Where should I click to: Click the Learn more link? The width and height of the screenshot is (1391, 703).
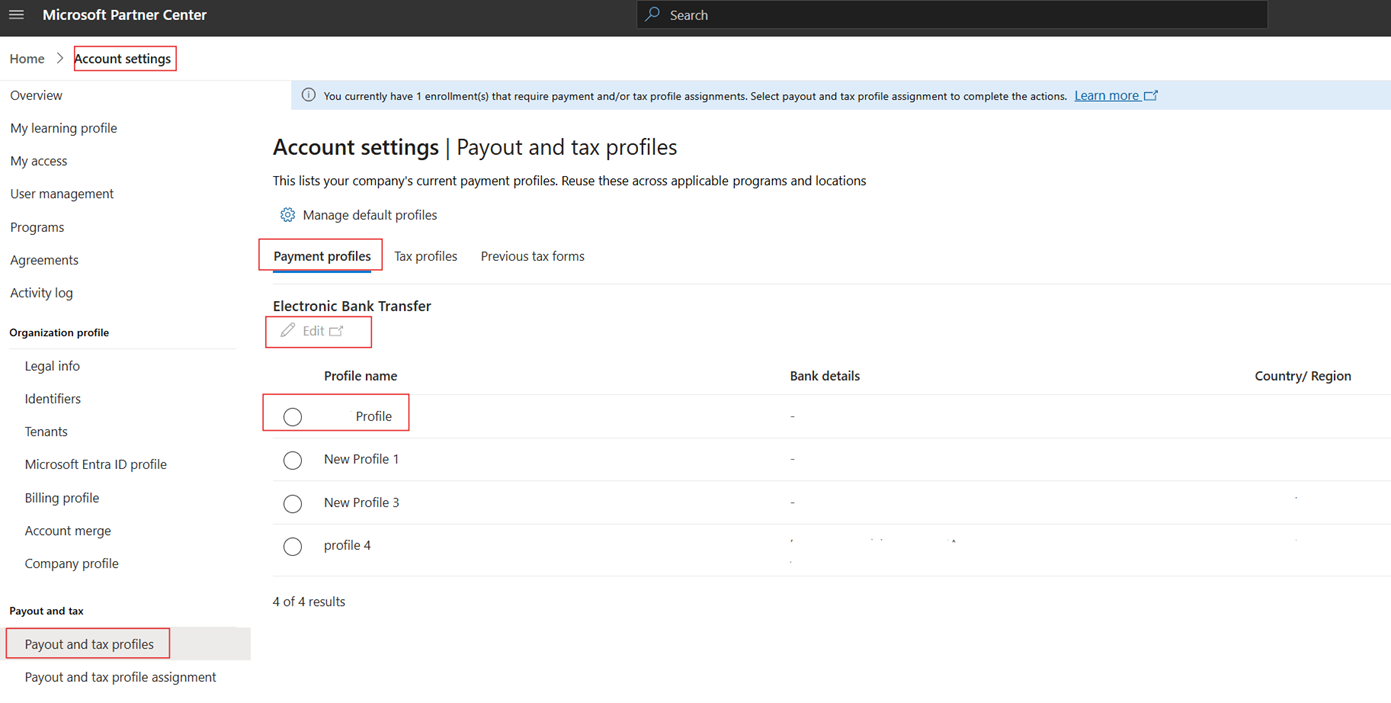(x=1106, y=96)
